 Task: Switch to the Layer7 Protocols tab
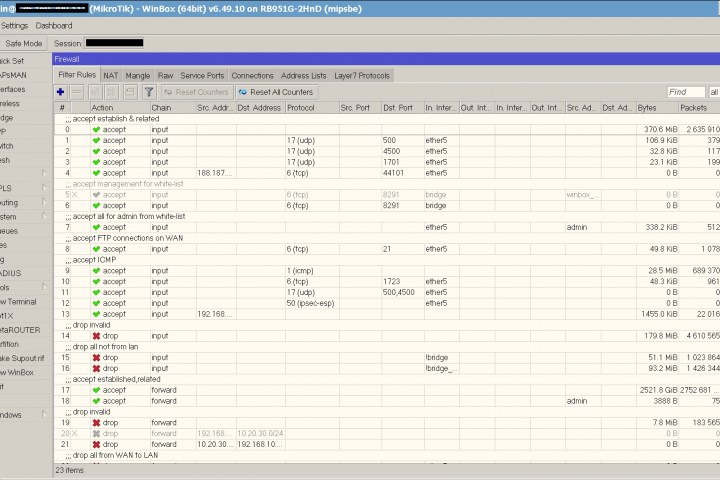[x=362, y=76]
